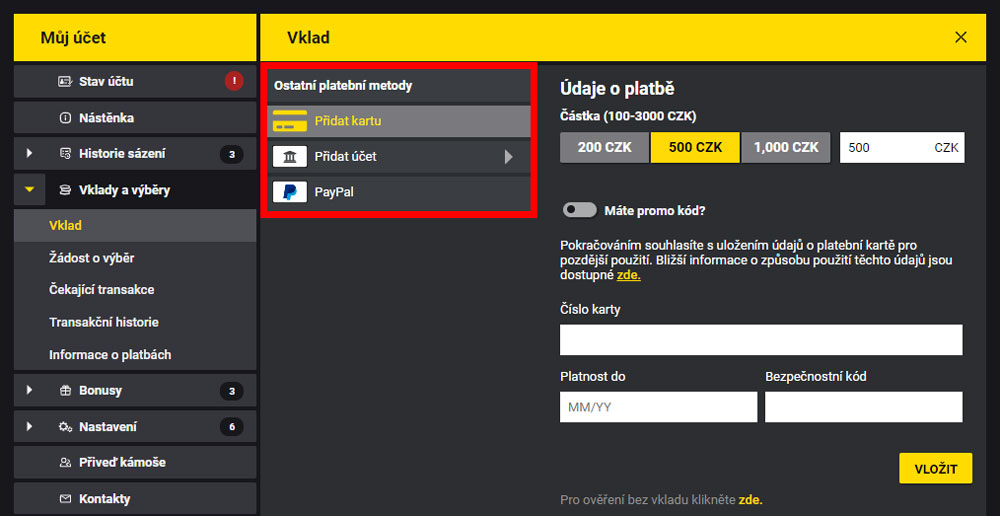Expand the Historie sázení section arrow
The width and height of the screenshot is (1000, 516).
[x=29, y=154]
